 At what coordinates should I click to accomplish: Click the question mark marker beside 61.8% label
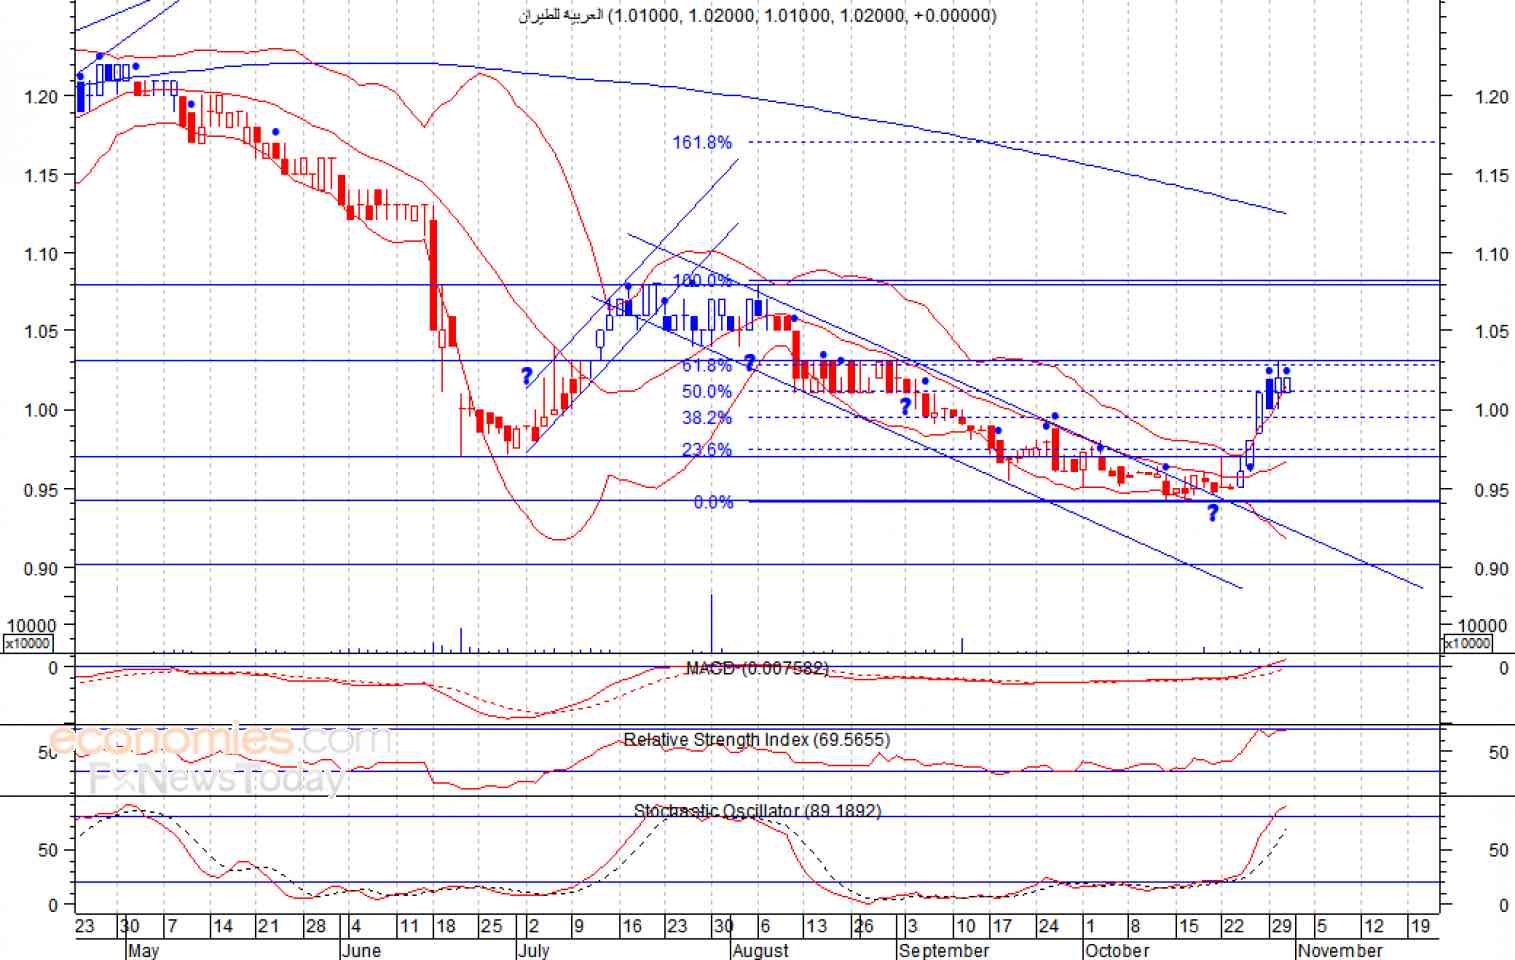click(x=750, y=364)
